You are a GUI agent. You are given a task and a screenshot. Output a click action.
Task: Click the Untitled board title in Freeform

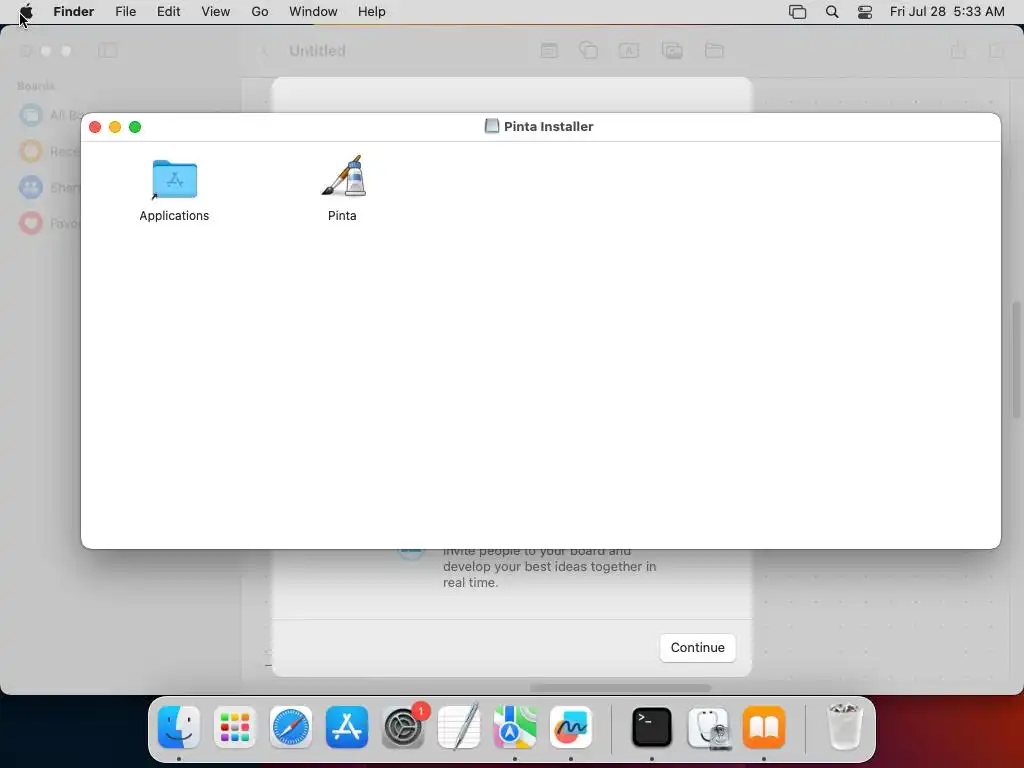click(x=317, y=50)
